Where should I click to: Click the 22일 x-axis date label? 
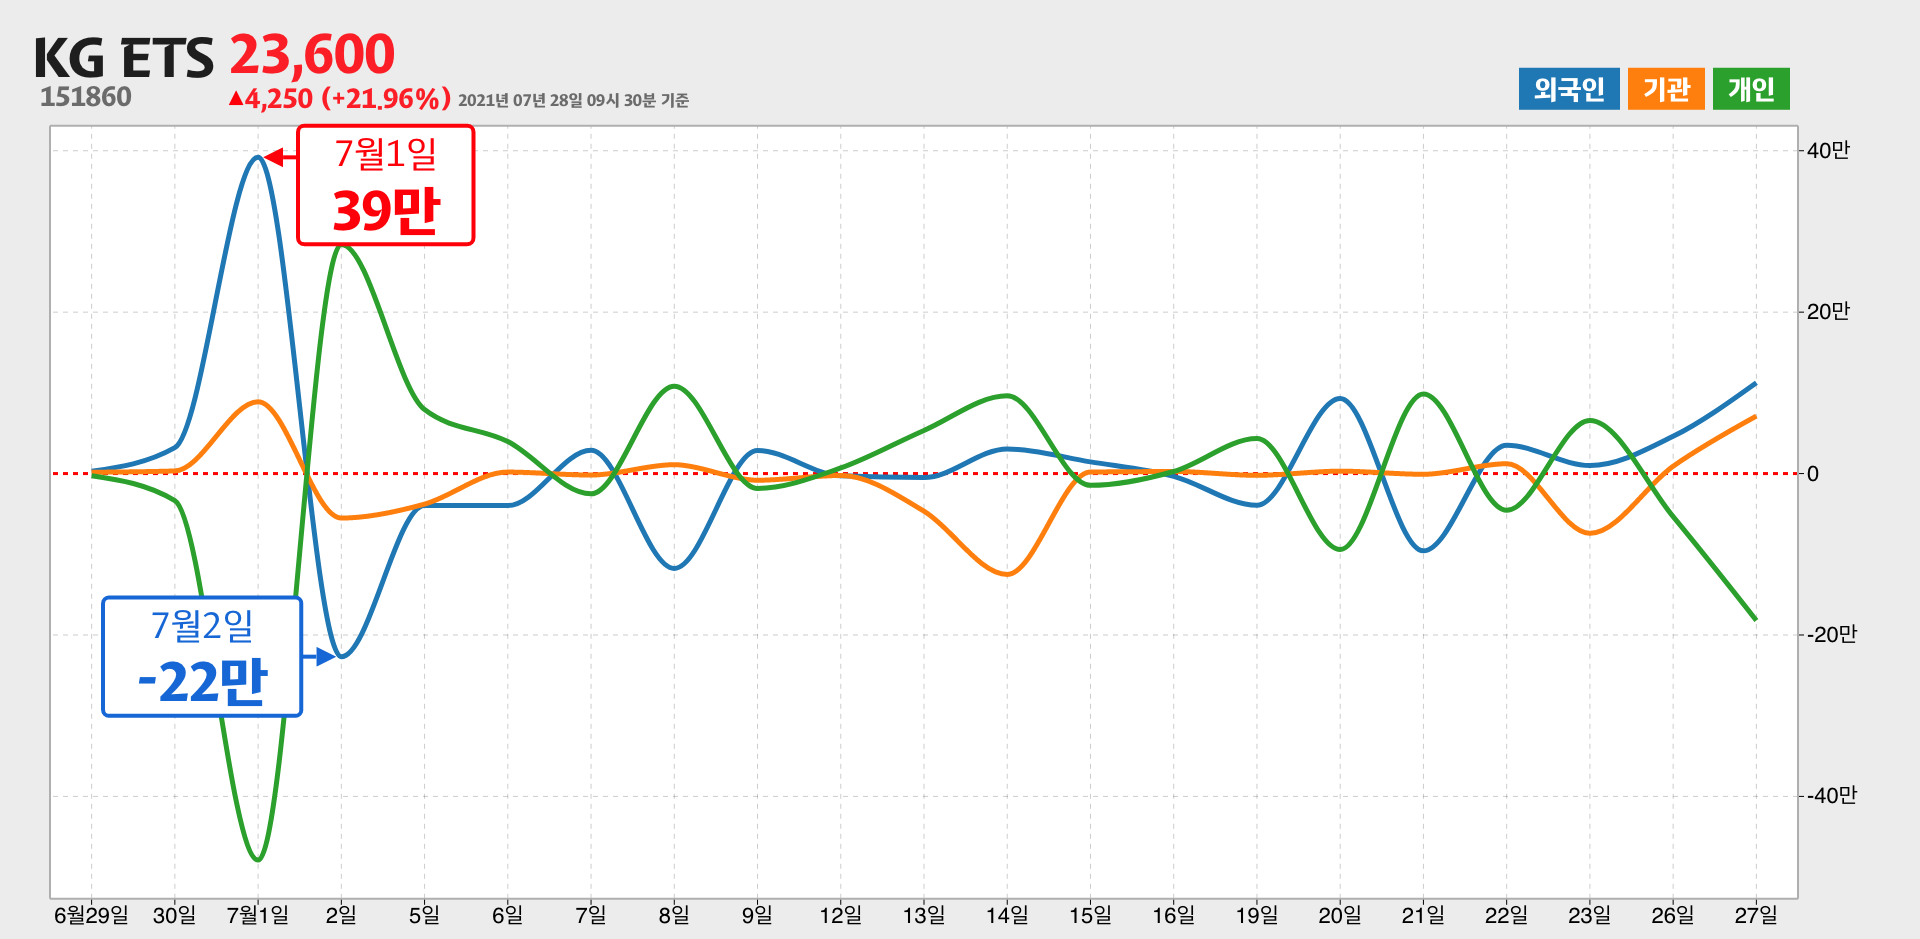[1506, 915]
